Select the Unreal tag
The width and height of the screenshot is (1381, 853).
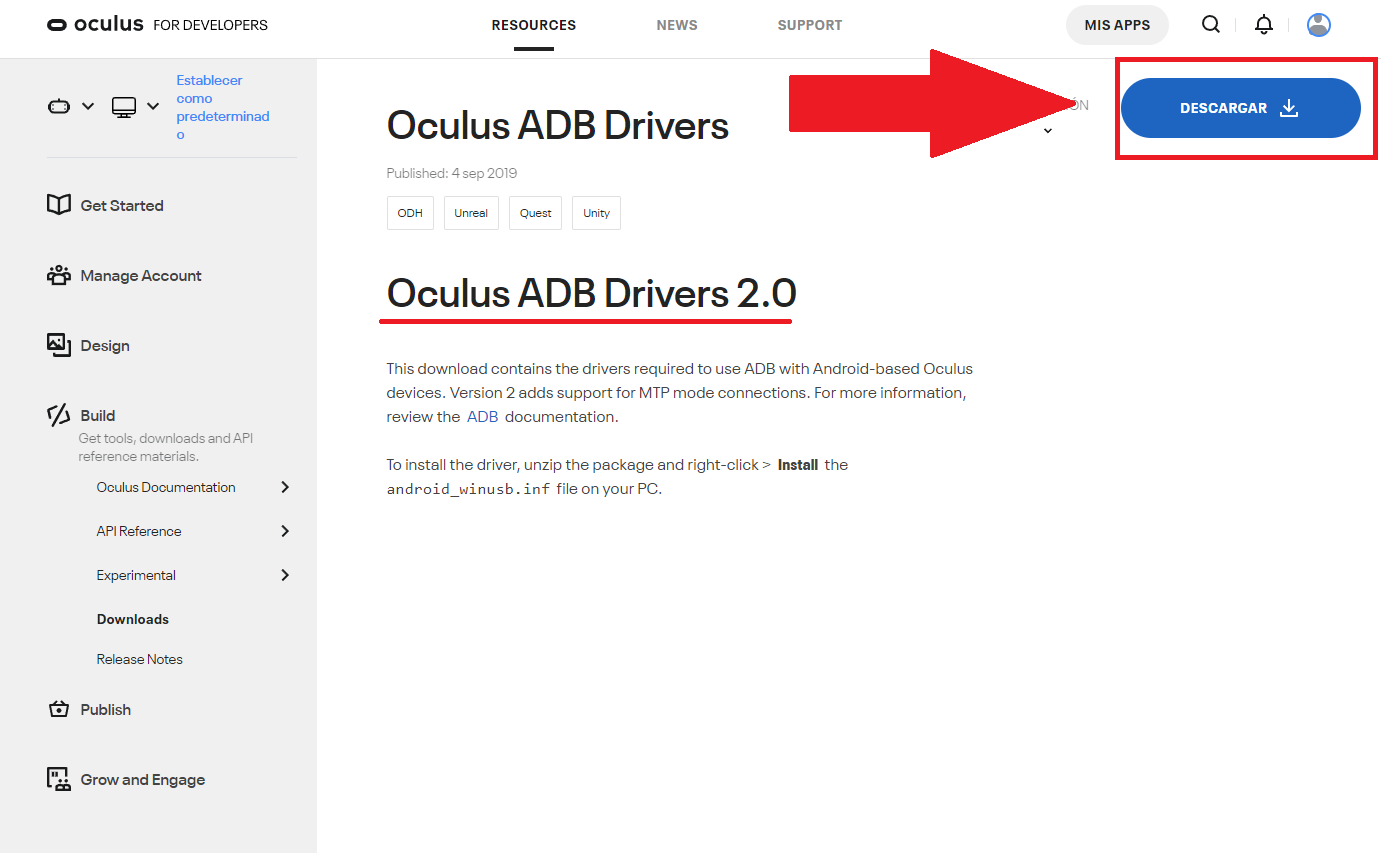[x=471, y=213]
